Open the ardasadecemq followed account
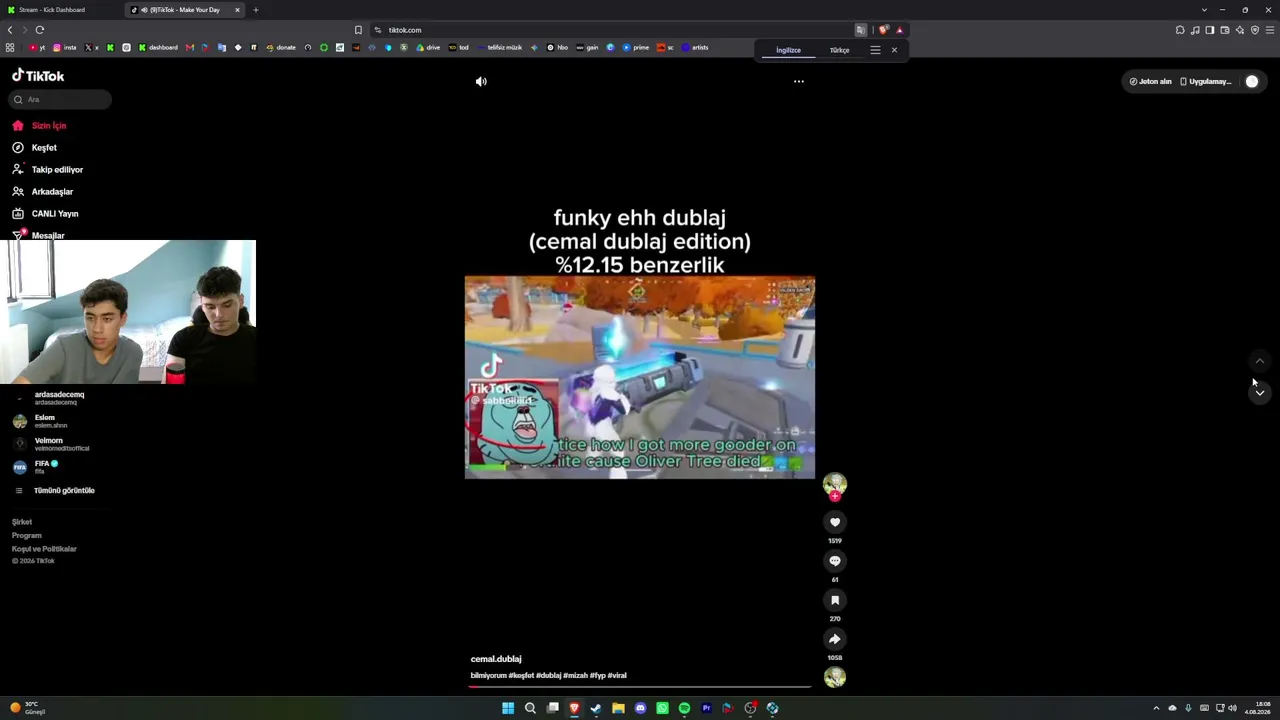This screenshot has width=1280, height=720. tap(59, 398)
